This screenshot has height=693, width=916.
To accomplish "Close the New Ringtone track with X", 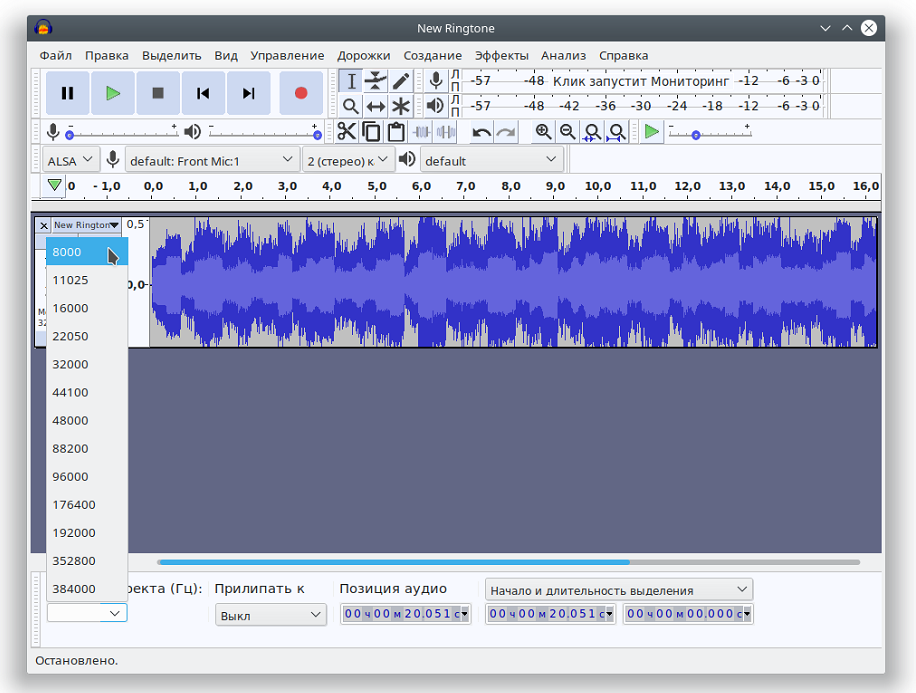I will pos(43,226).
